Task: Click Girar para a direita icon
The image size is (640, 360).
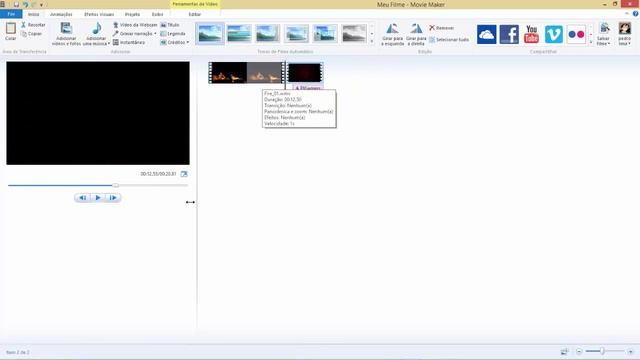Action: [416, 29]
